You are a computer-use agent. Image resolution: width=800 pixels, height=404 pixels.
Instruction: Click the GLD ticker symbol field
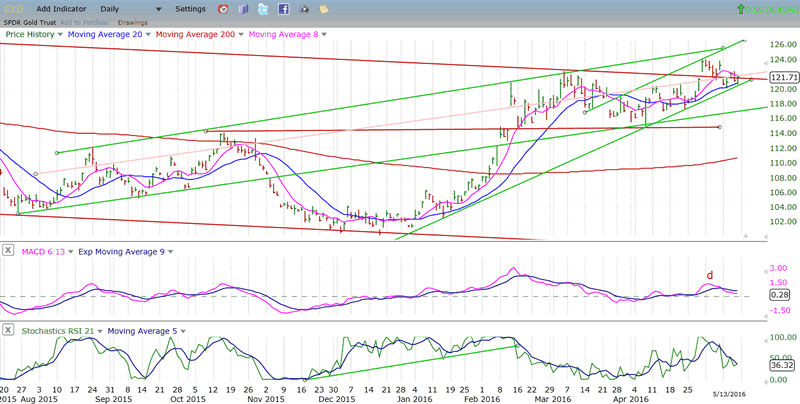[x=14, y=9]
